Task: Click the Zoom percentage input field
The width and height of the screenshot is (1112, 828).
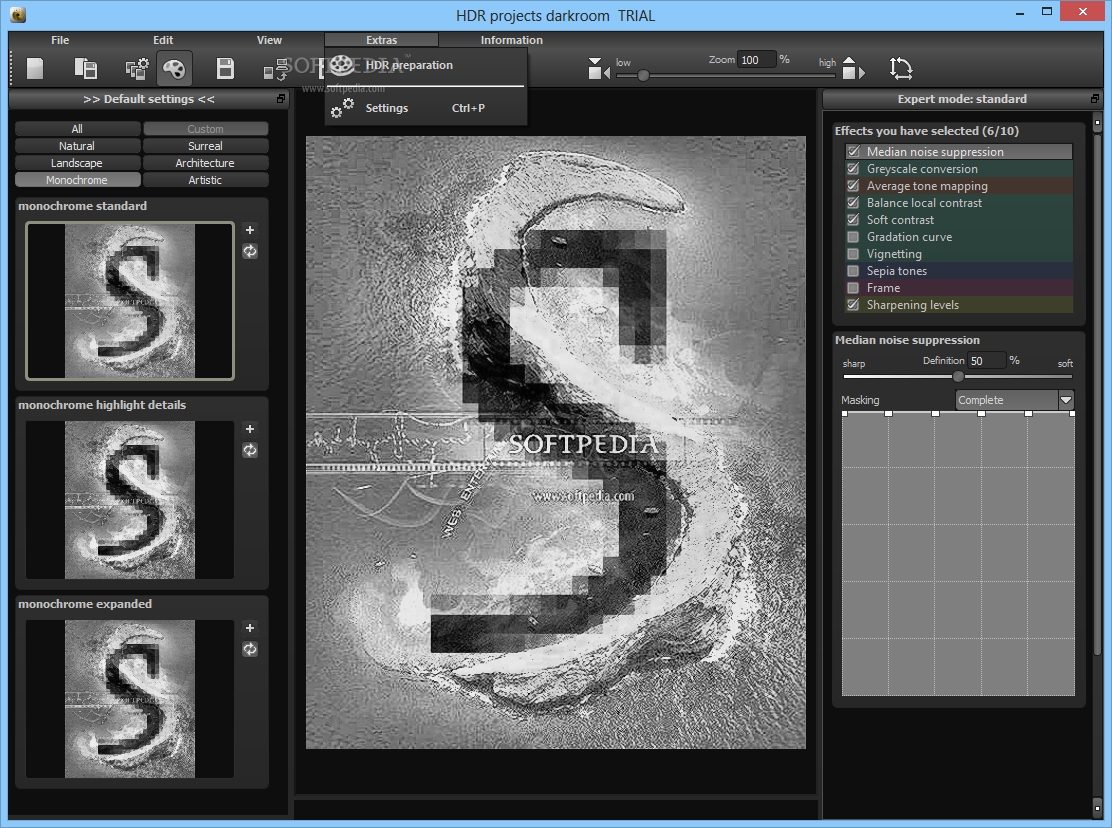Action: pos(756,60)
